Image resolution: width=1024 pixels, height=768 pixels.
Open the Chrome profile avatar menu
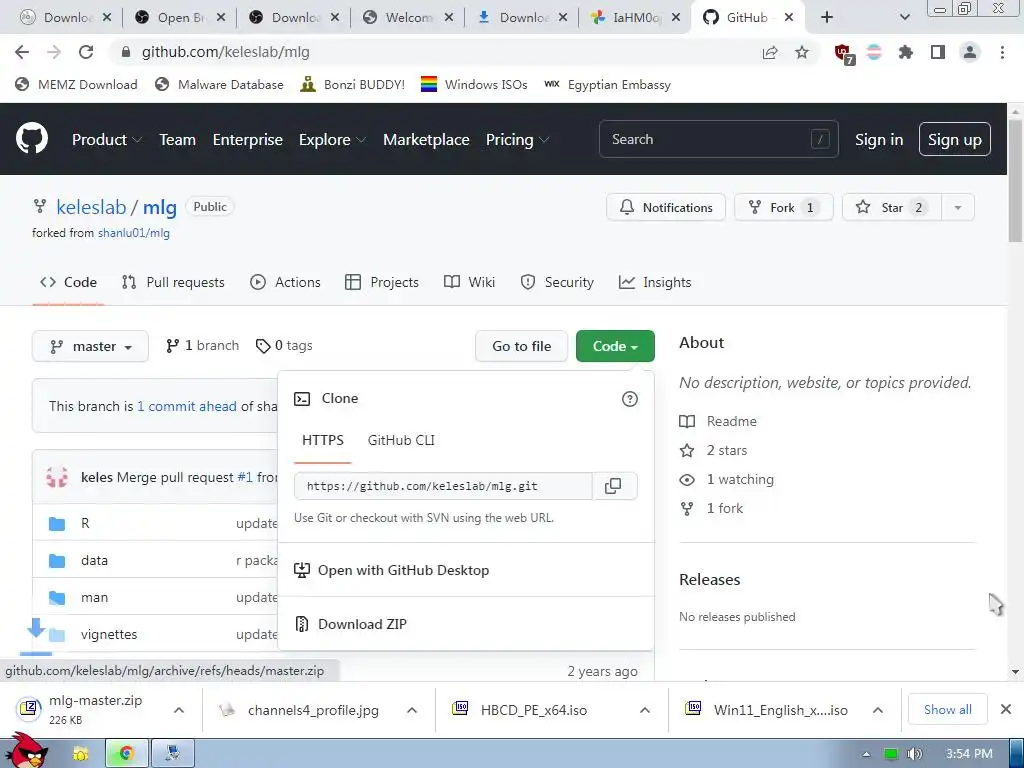click(970, 52)
